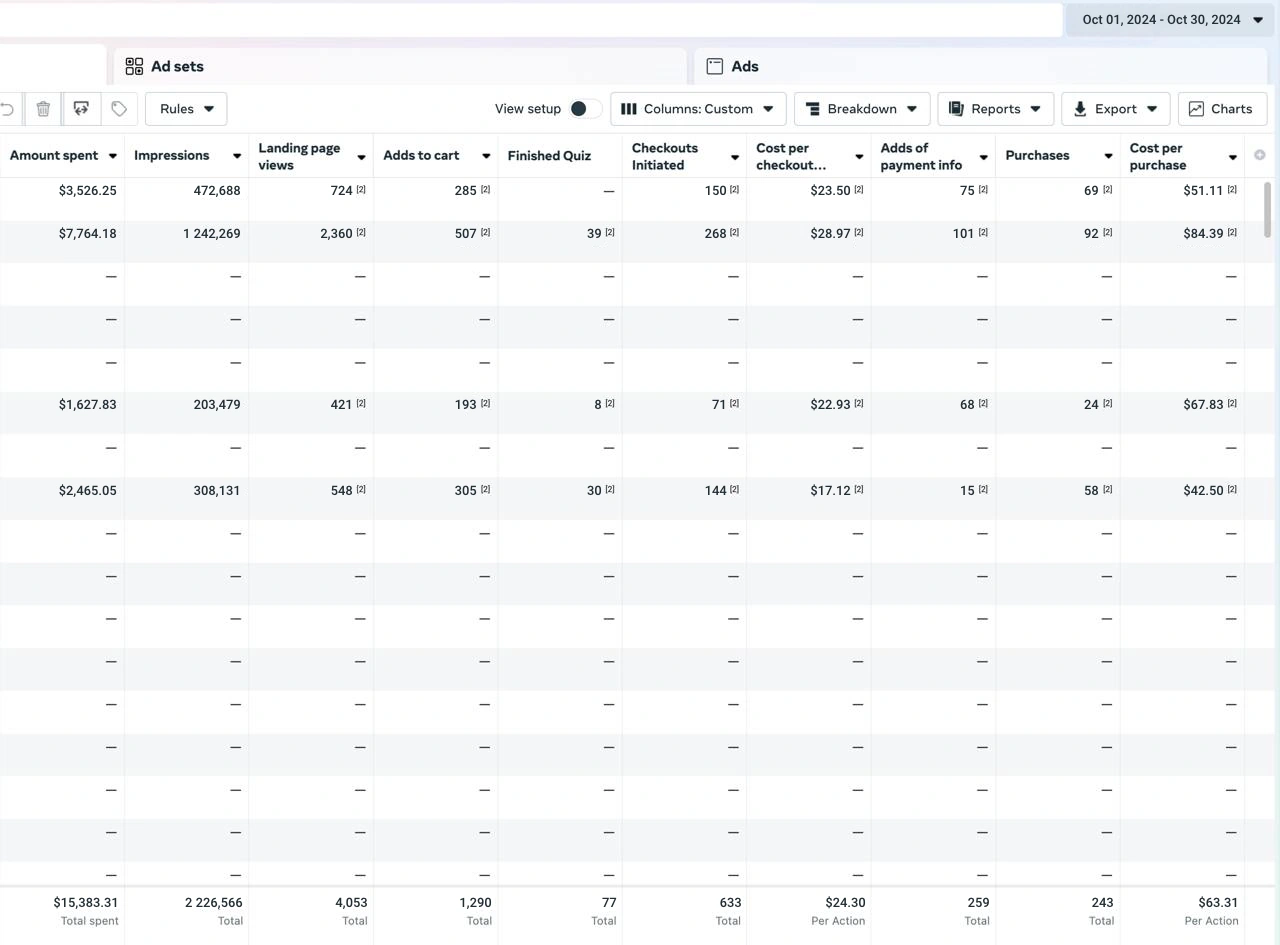Open the Rules dropdown
The image size is (1280, 945).
tap(186, 109)
